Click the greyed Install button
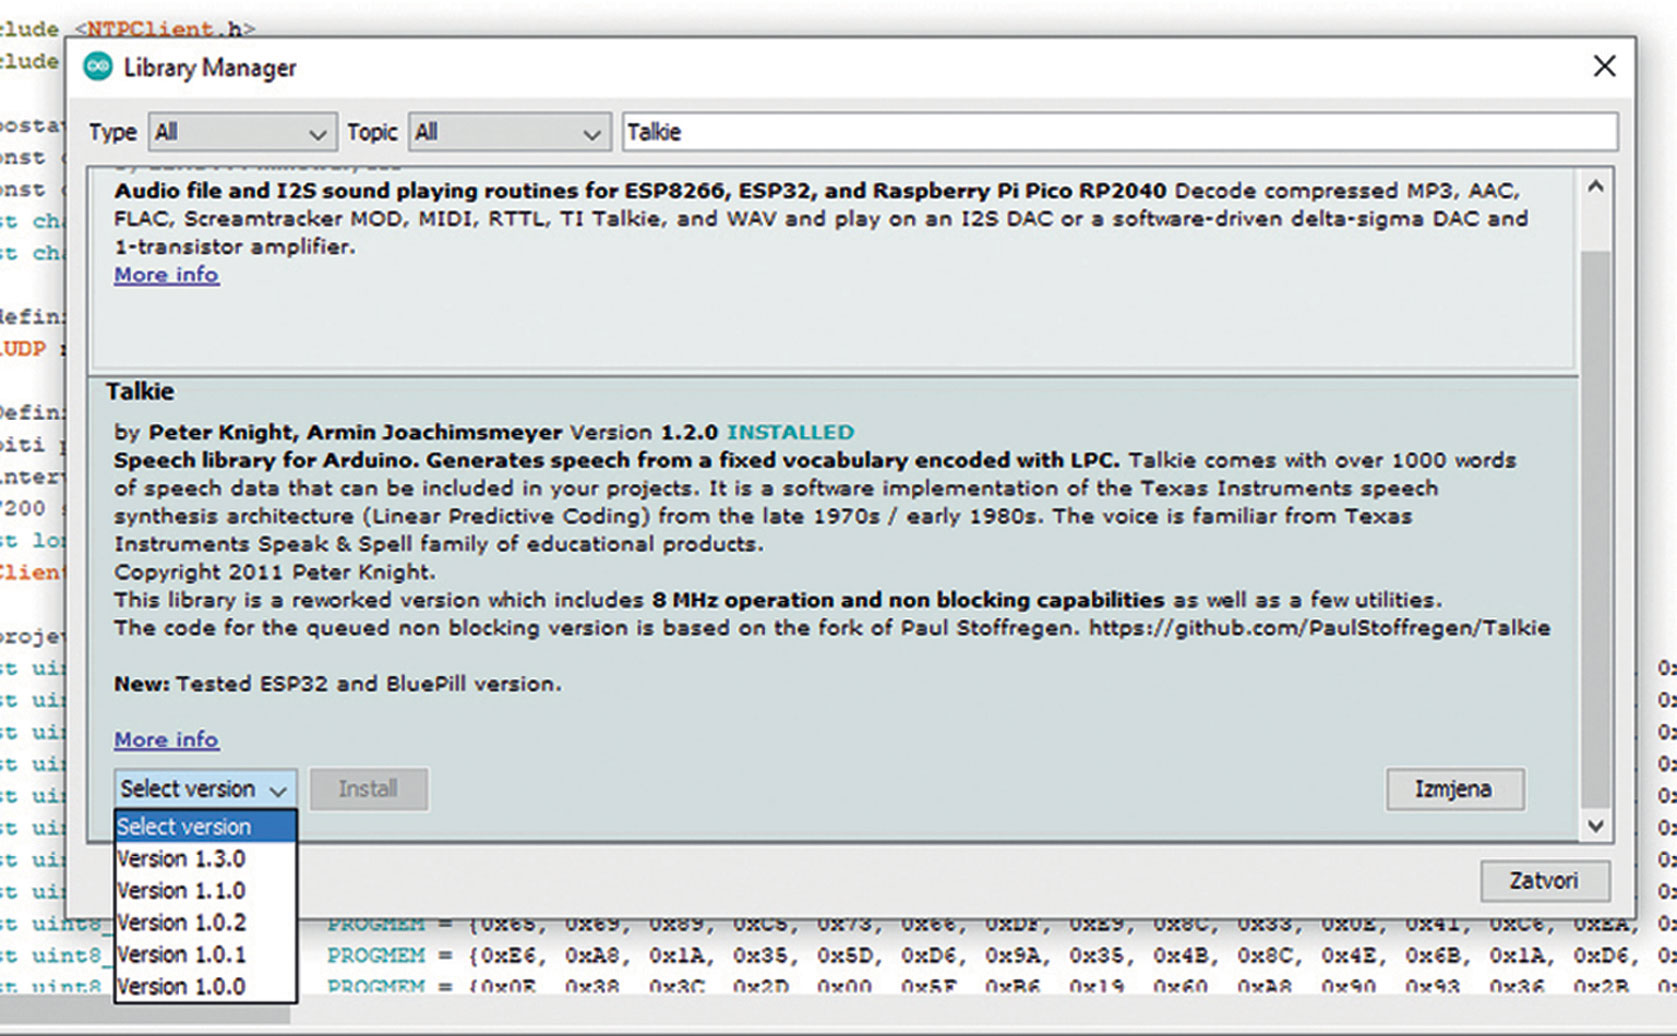 (369, 789)
